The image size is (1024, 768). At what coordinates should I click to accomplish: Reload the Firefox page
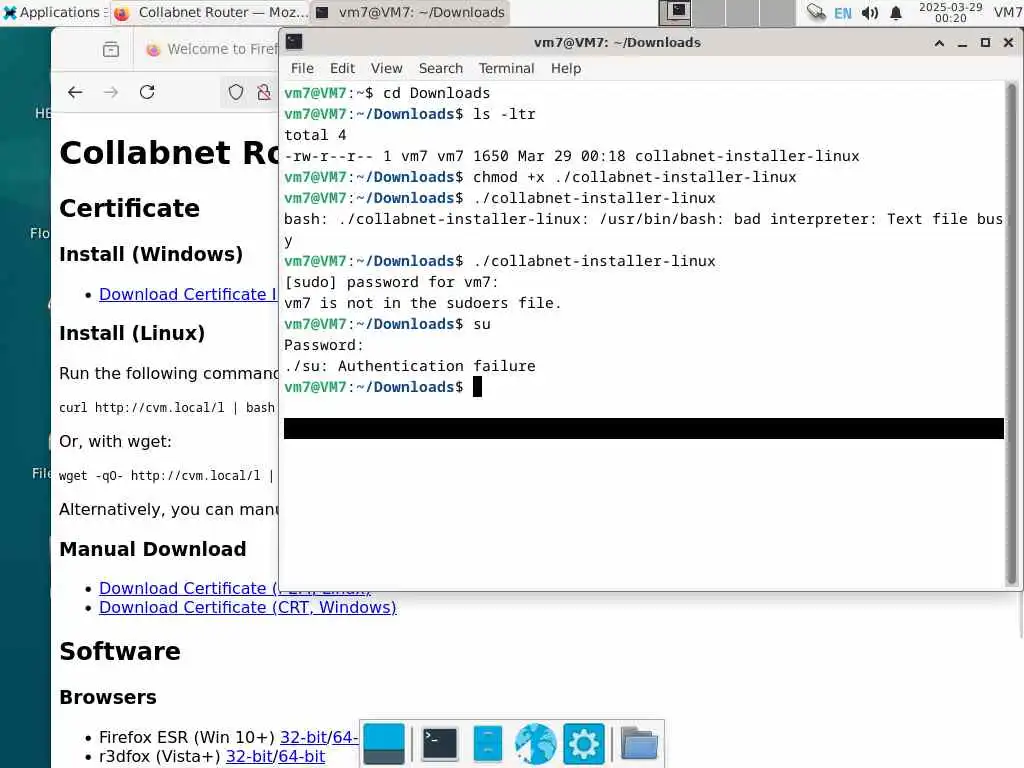pyautogui.click(x=147, y=92)
